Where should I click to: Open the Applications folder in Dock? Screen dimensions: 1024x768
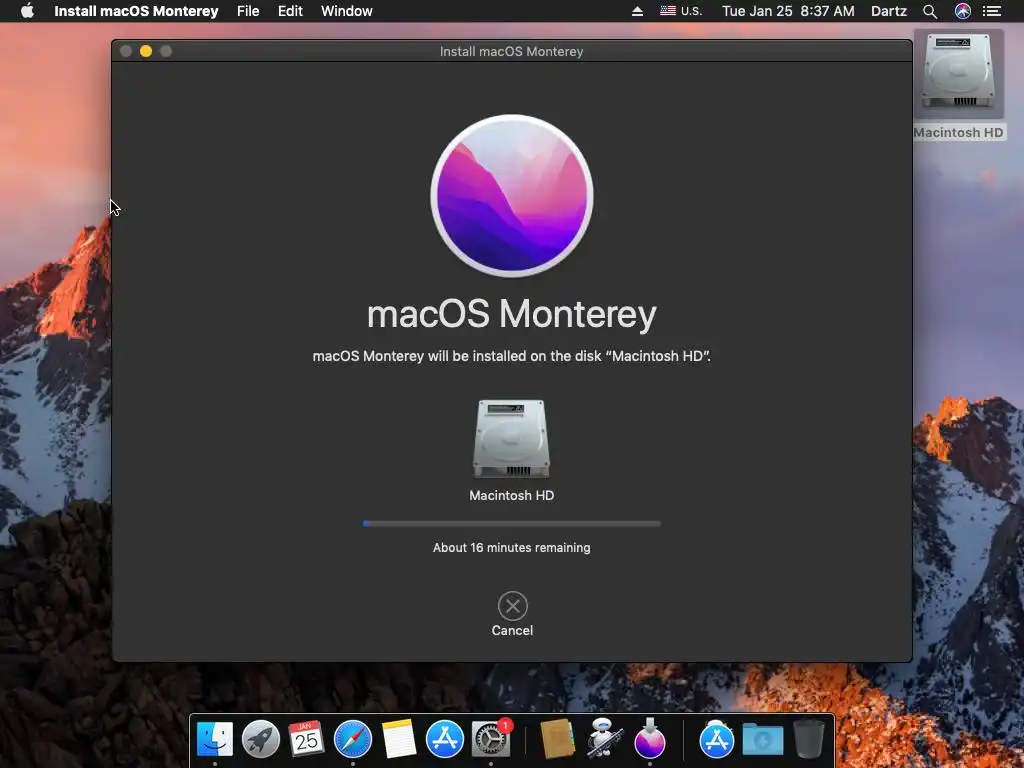tap(717, 739)
